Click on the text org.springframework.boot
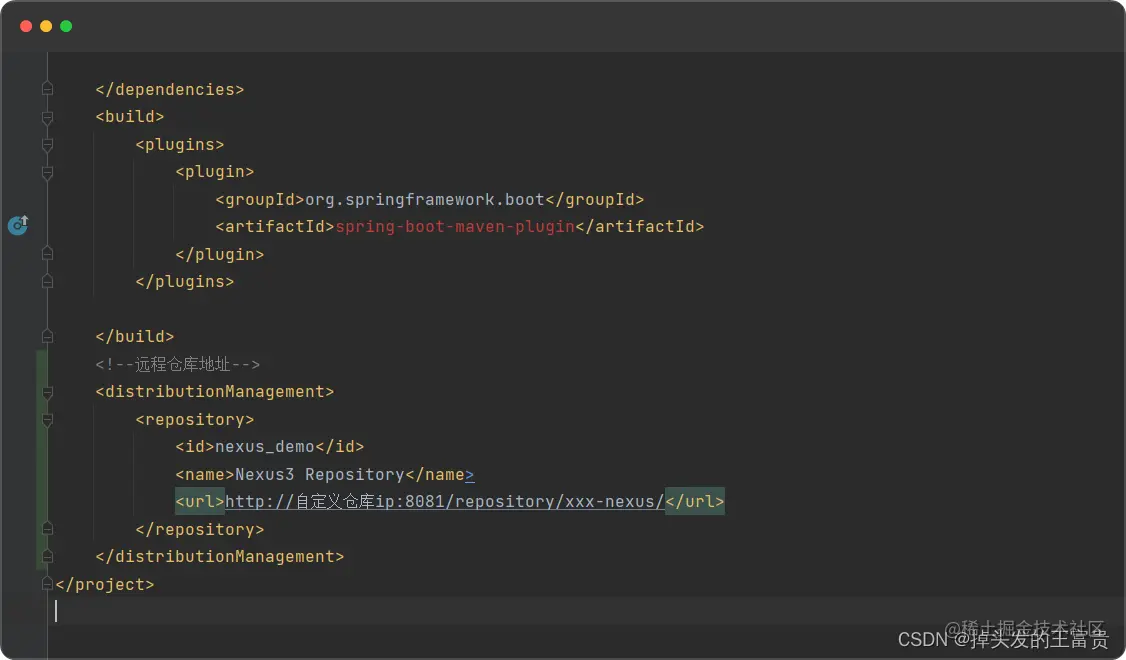 pos(425,199)
